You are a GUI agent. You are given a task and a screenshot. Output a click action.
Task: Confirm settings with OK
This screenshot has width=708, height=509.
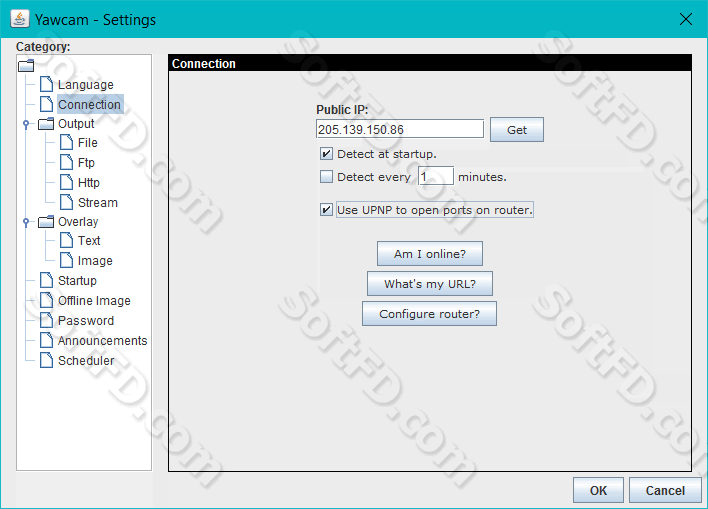tap(598, 490)
